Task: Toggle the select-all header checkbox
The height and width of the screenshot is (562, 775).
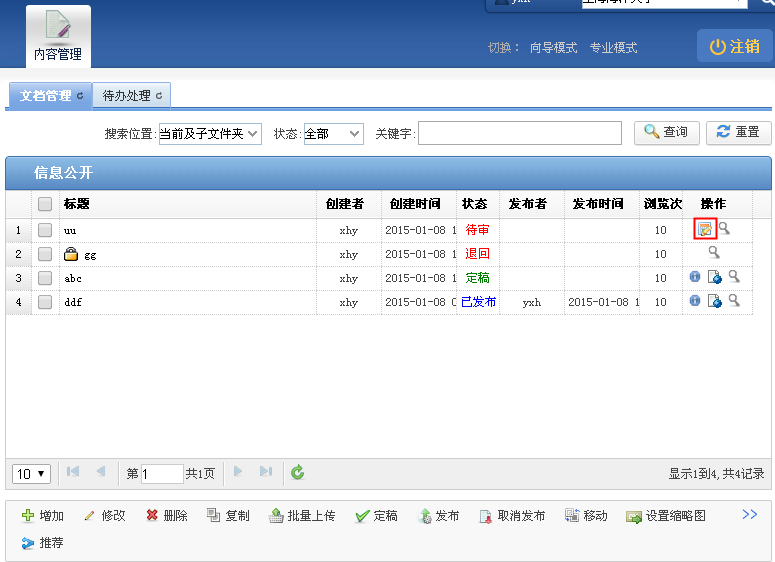Action: pos(45,204)
